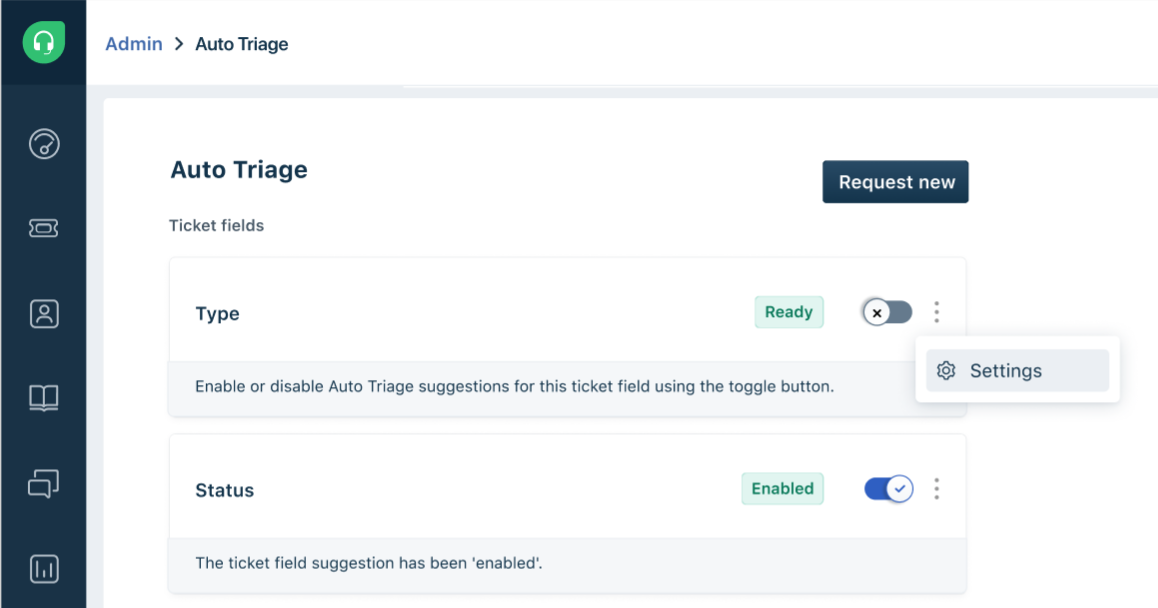Navigate to Admin breadcrumb link
This screenshot has height=608, width=1158.
[134, 44]
